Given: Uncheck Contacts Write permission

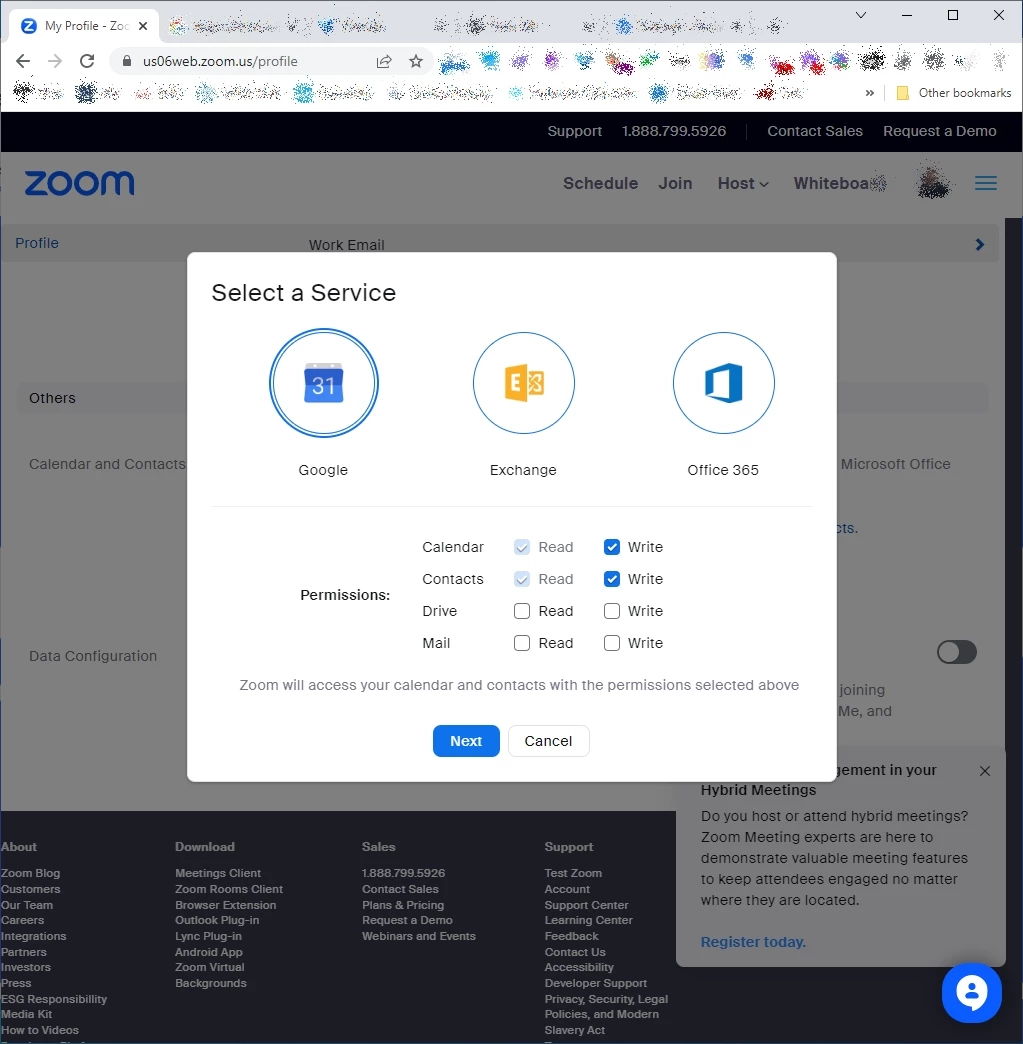Looking at the screenshot, I should click(x=612, y=579).
